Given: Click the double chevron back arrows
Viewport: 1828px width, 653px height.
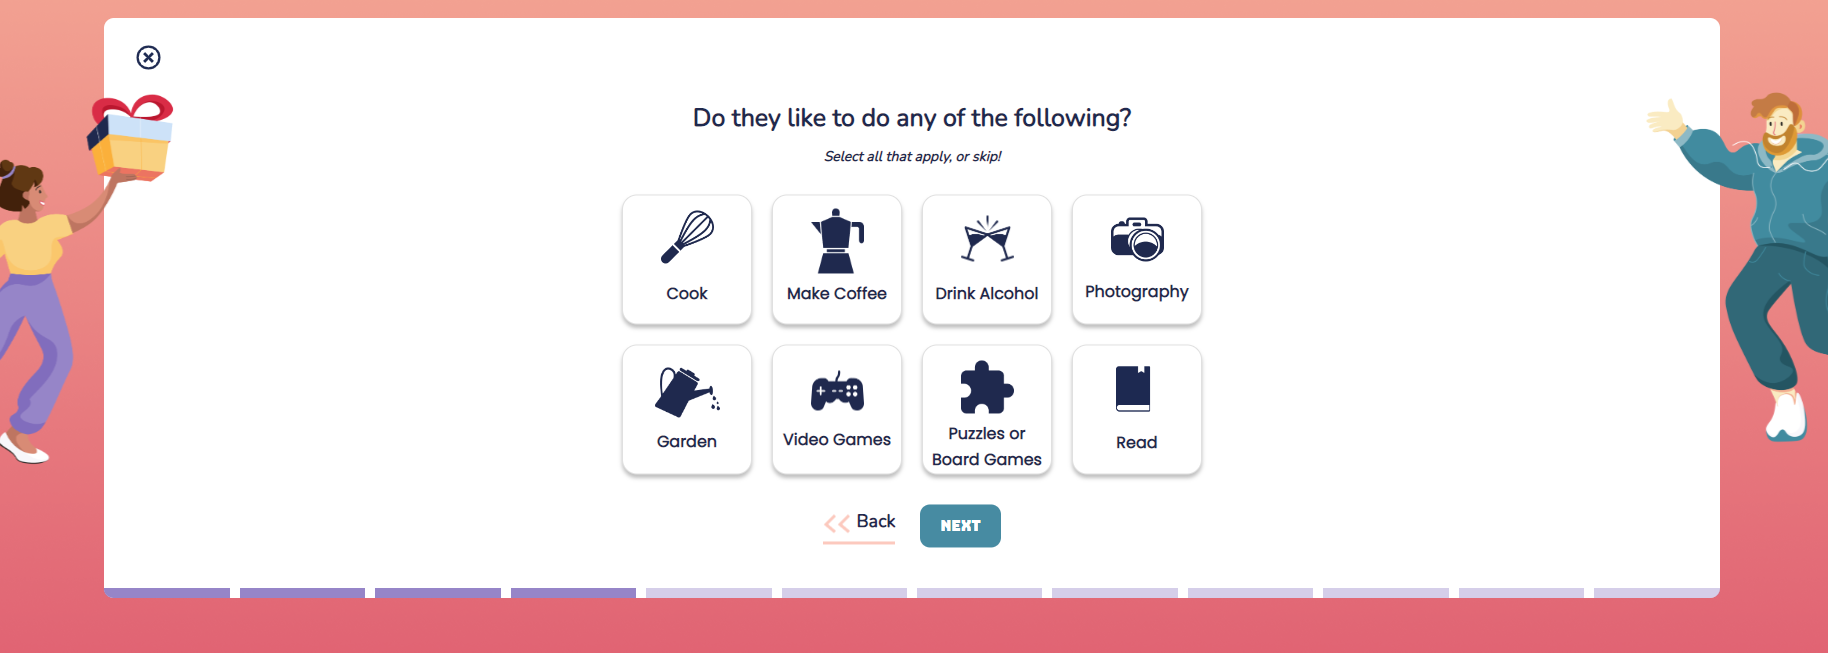Looking at the screenshot, I should (836, 523).
